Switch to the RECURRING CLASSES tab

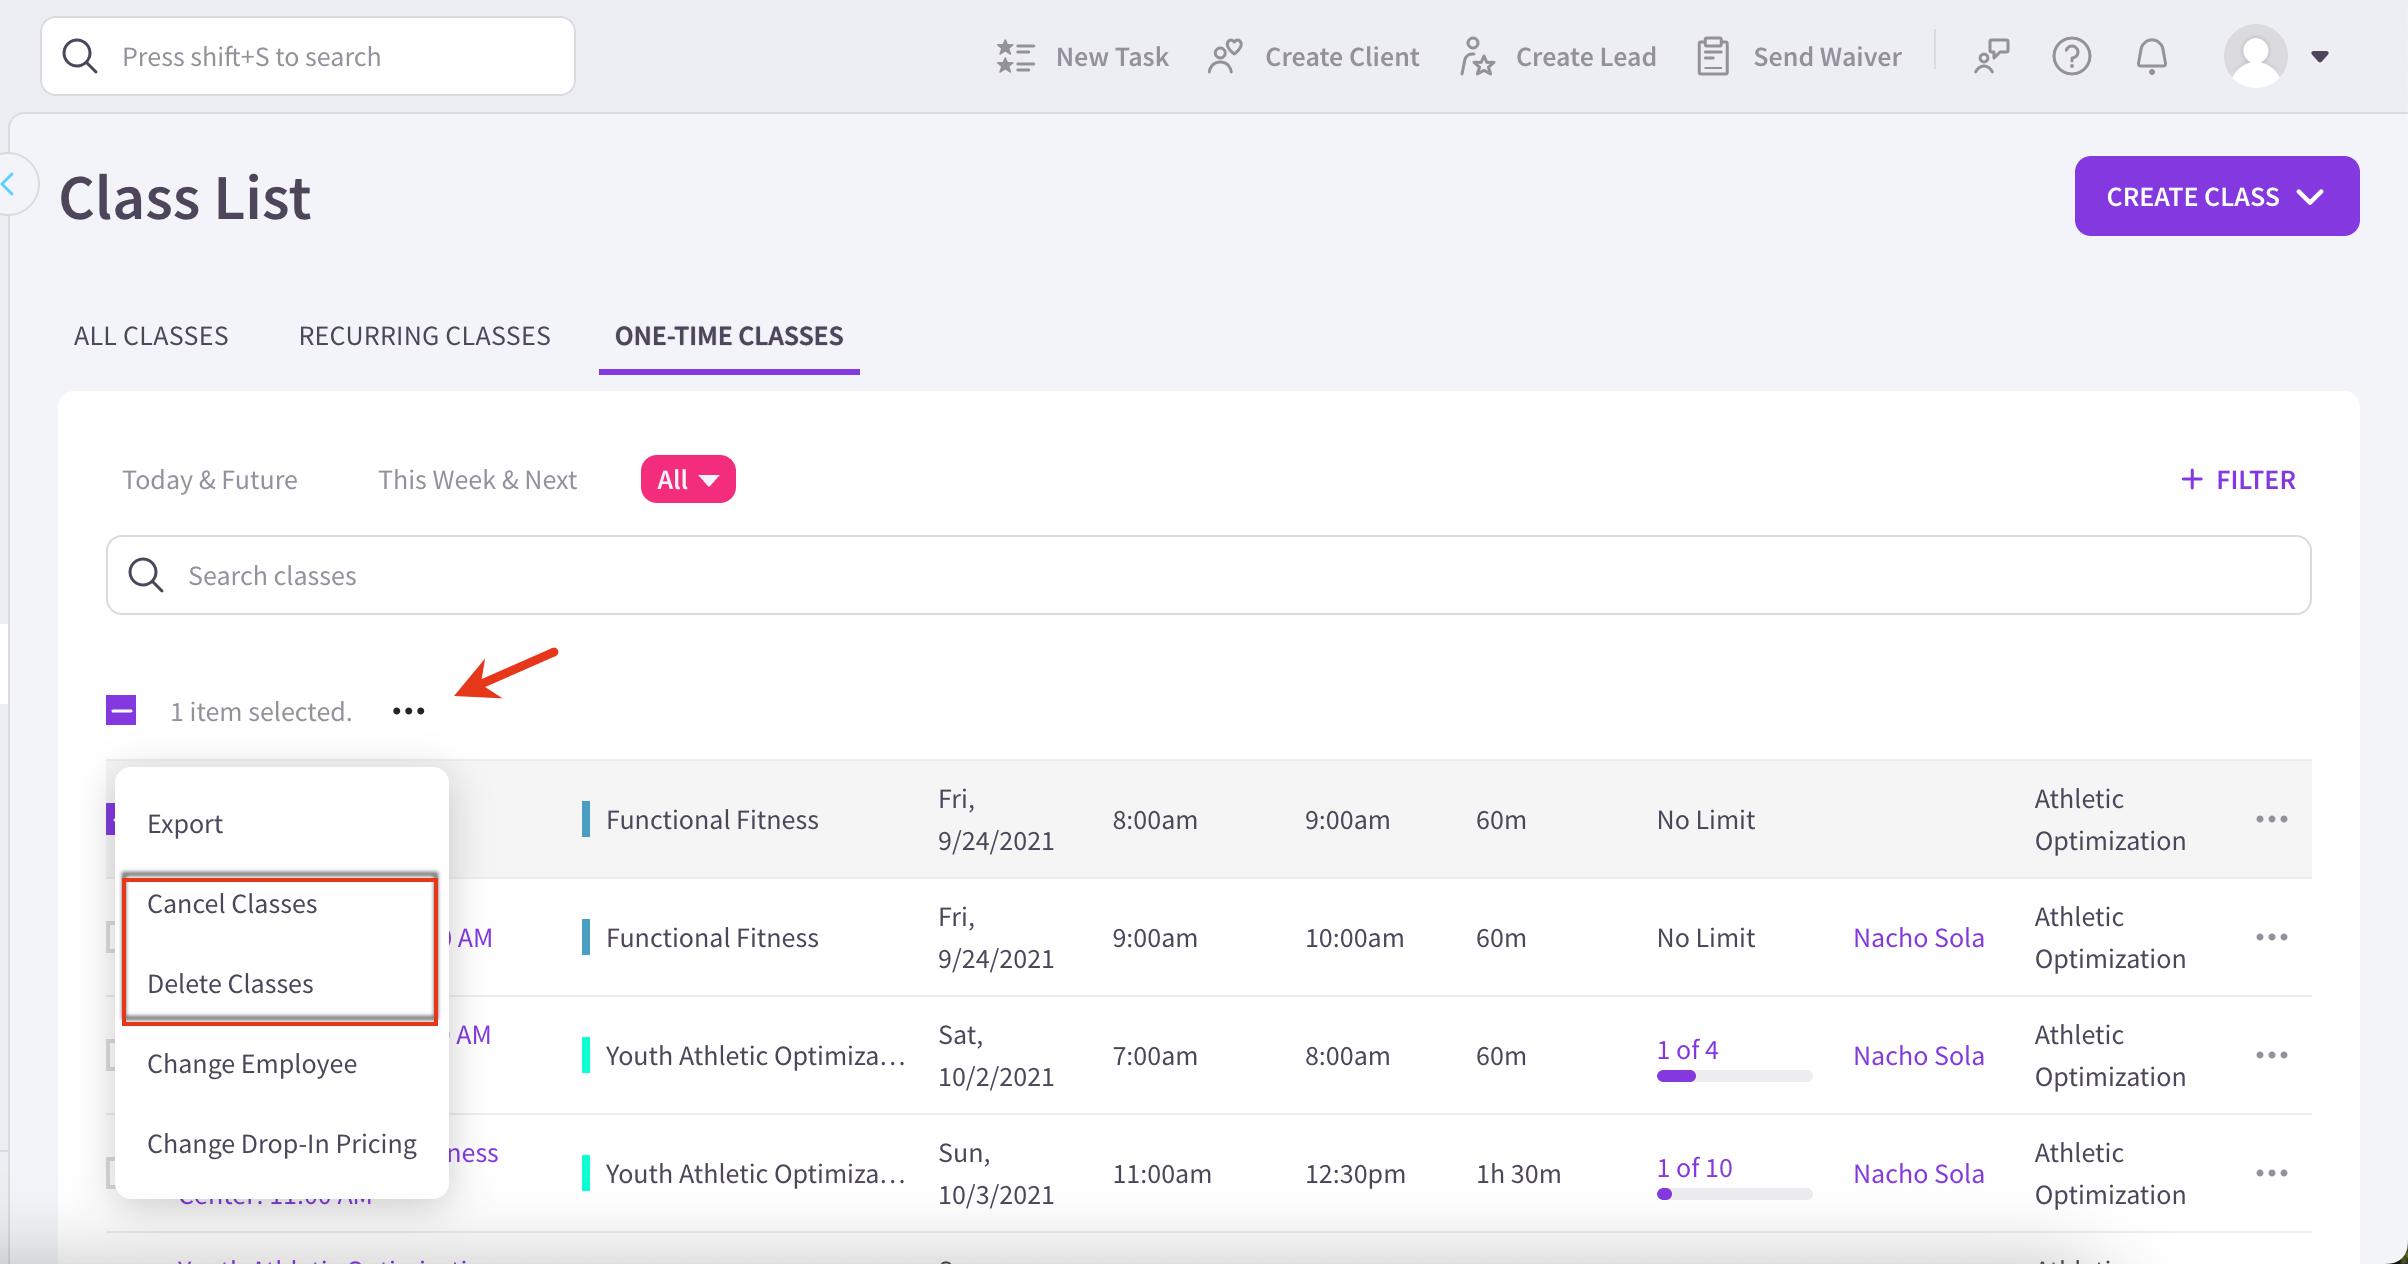424,336
